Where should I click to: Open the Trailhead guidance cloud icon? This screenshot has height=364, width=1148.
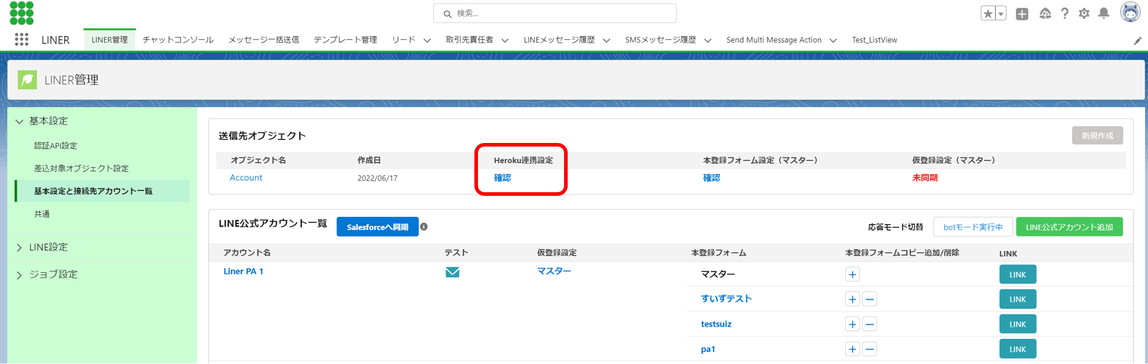[1044, 13]
